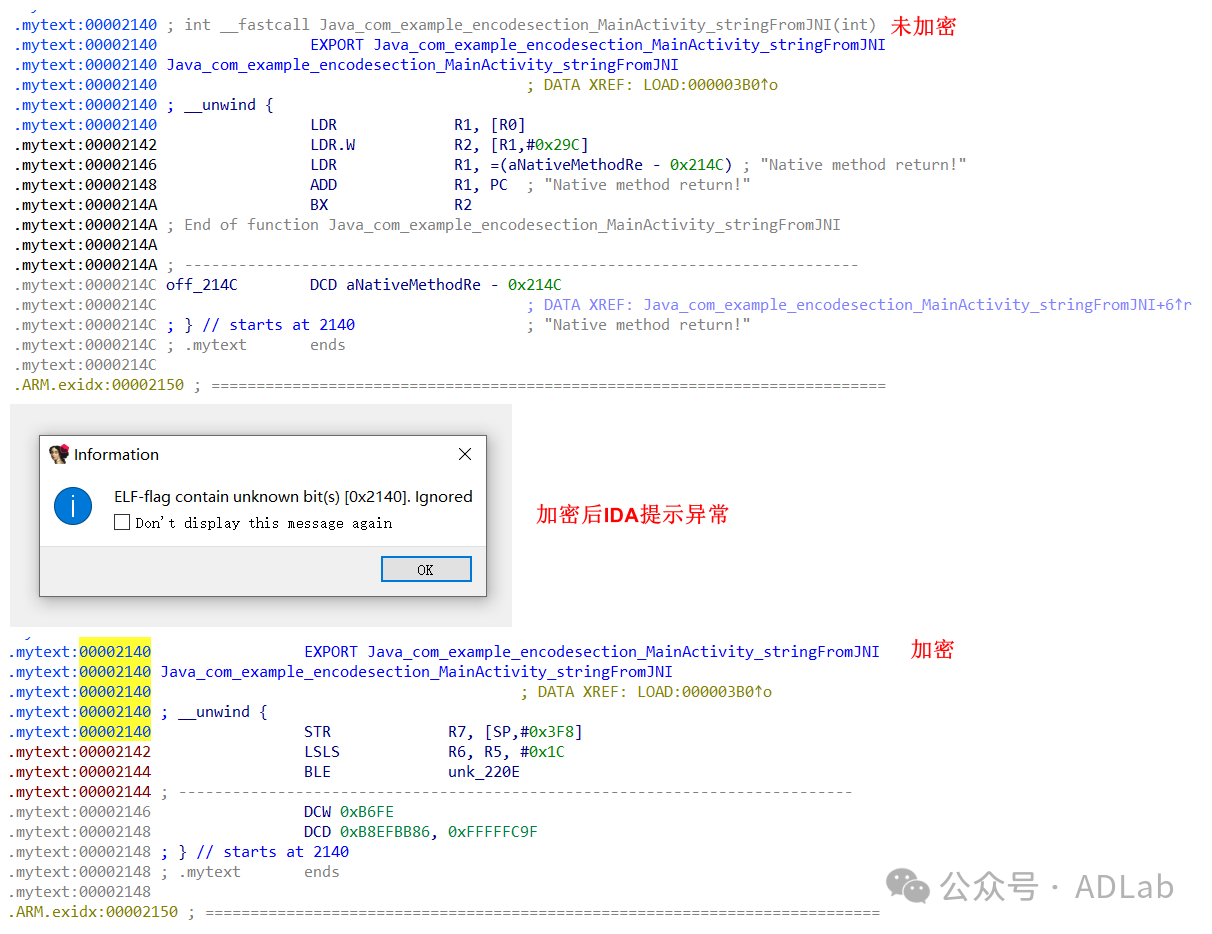Select the LSLS instruction mnemonic
The width and height of the screenshot is (1212, 934).
point(321,752)
